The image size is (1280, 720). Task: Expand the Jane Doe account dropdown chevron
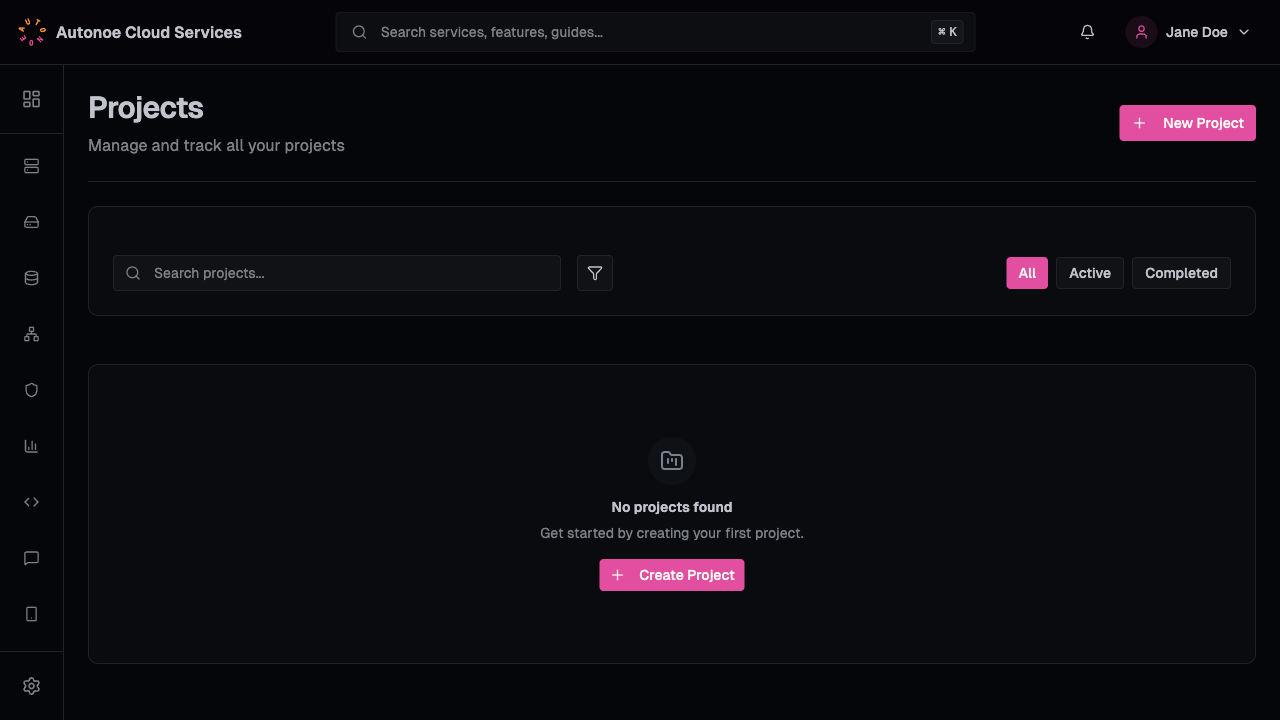click(1244, 32)
